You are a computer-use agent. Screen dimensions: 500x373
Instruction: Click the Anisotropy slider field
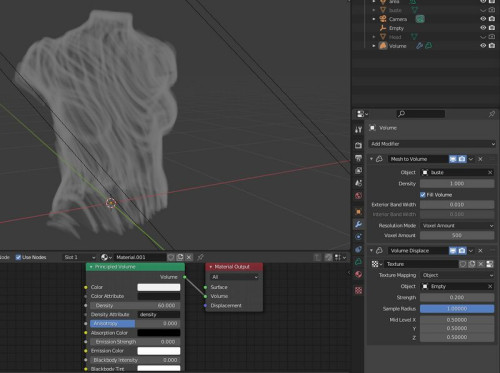[135, 323]
